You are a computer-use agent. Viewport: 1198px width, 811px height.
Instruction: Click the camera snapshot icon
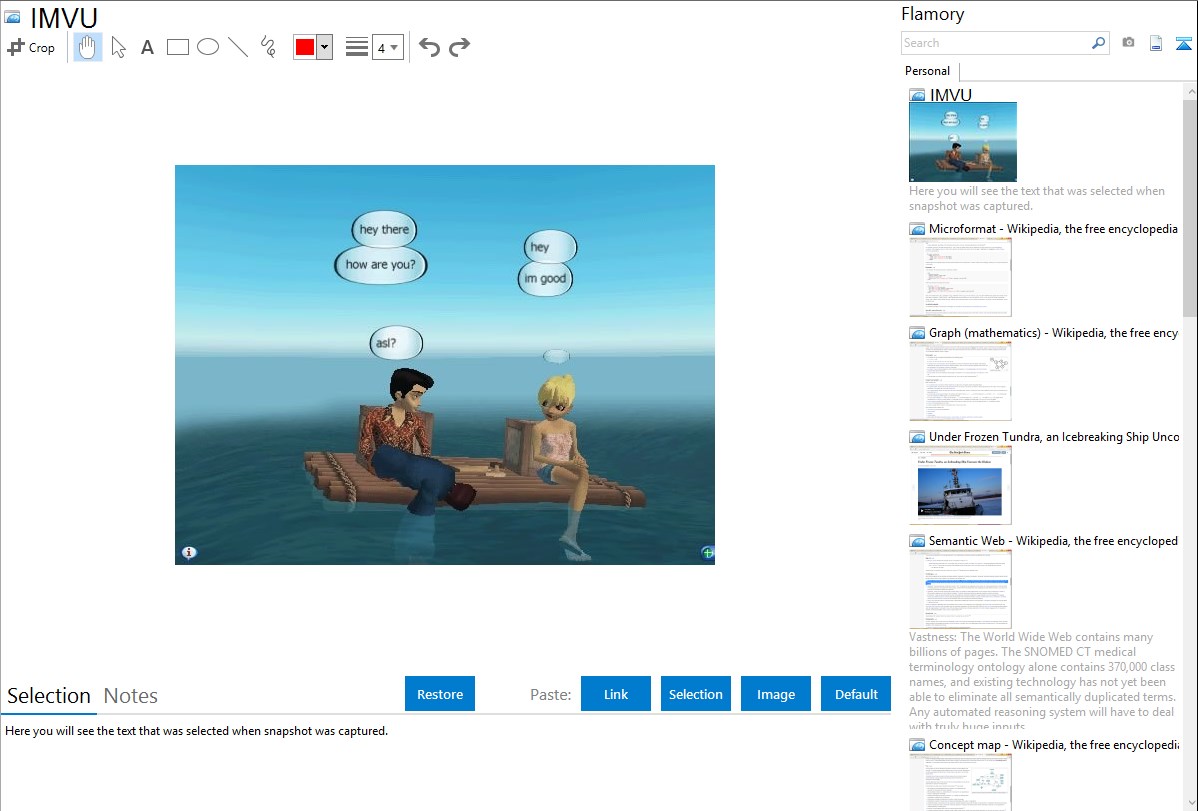click(1128, 43)
